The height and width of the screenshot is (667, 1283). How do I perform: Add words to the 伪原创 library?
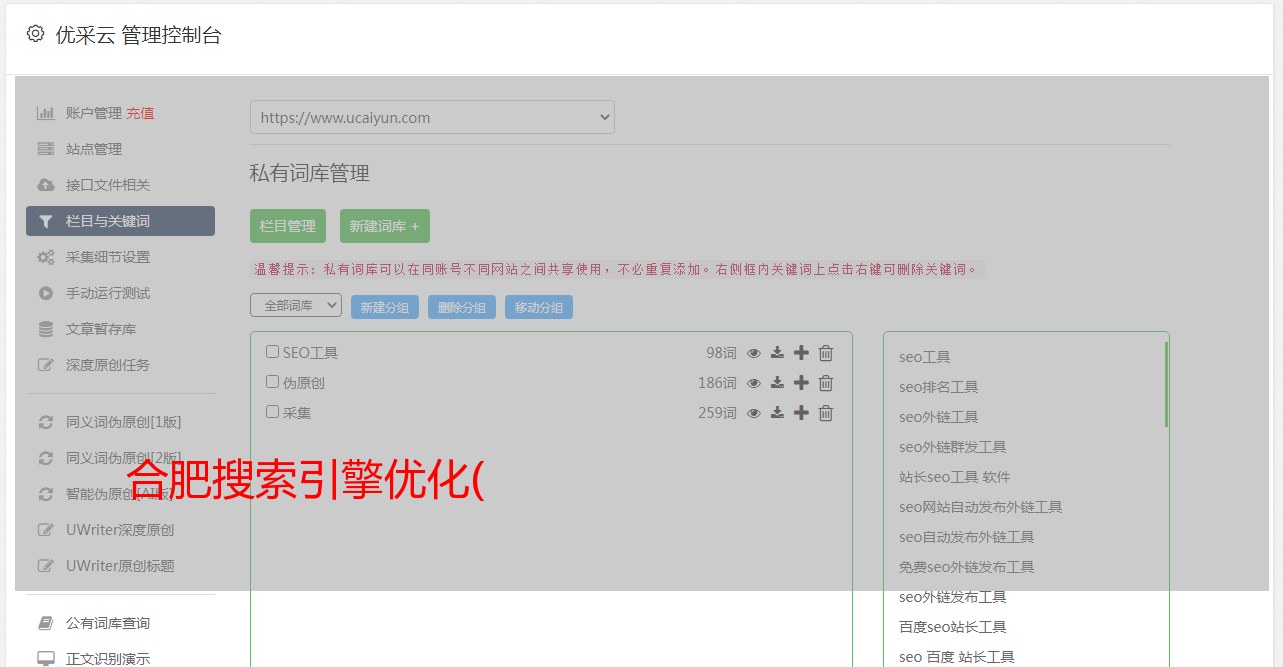click(x=801, y=383)
